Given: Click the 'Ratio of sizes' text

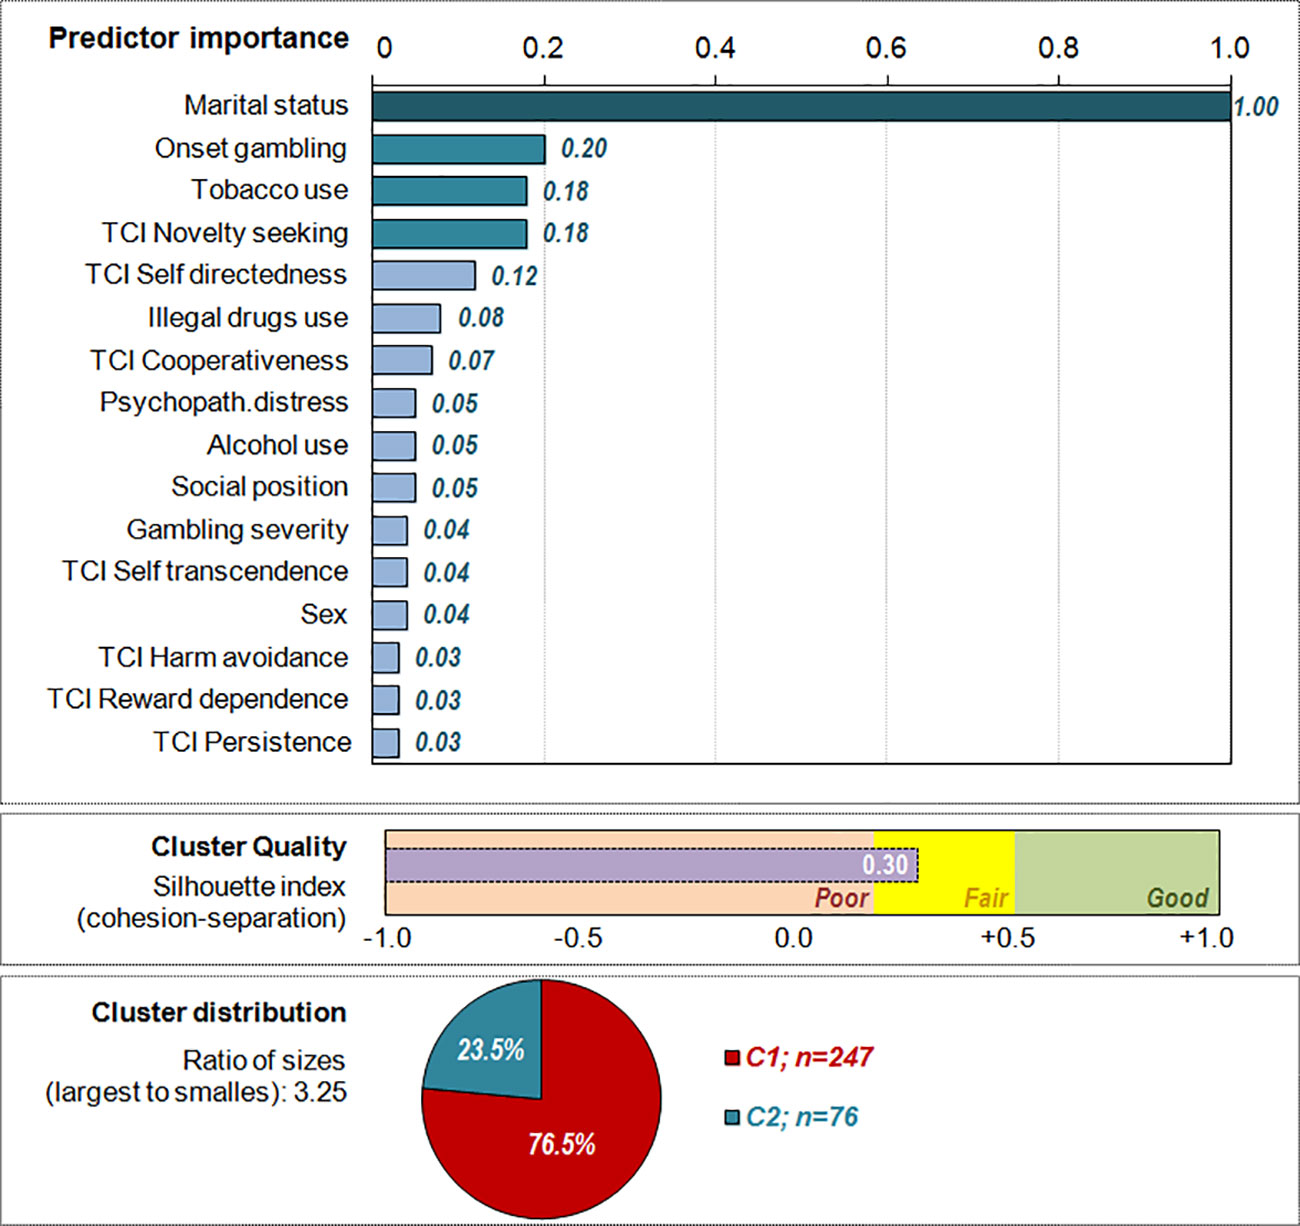Looking at the screenshot, I should (x=264, y=1060).
